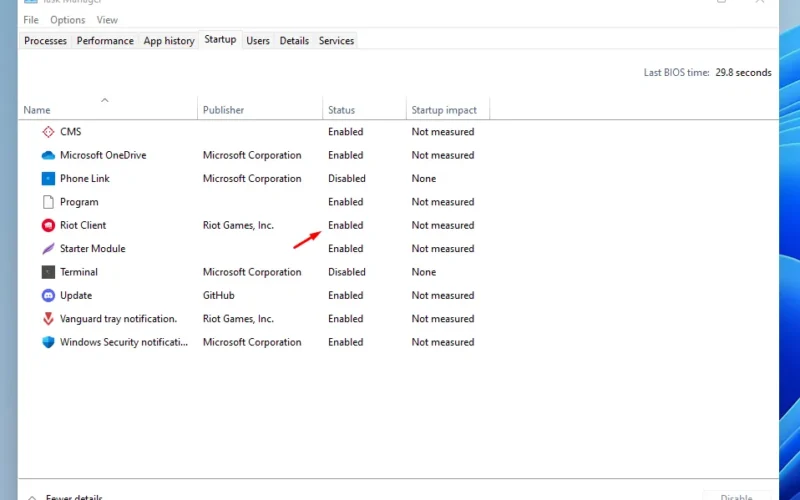This screenshot has height=500, width=800.
Task: Click Disabled status of Phone Link
Action: click(347, 179)
